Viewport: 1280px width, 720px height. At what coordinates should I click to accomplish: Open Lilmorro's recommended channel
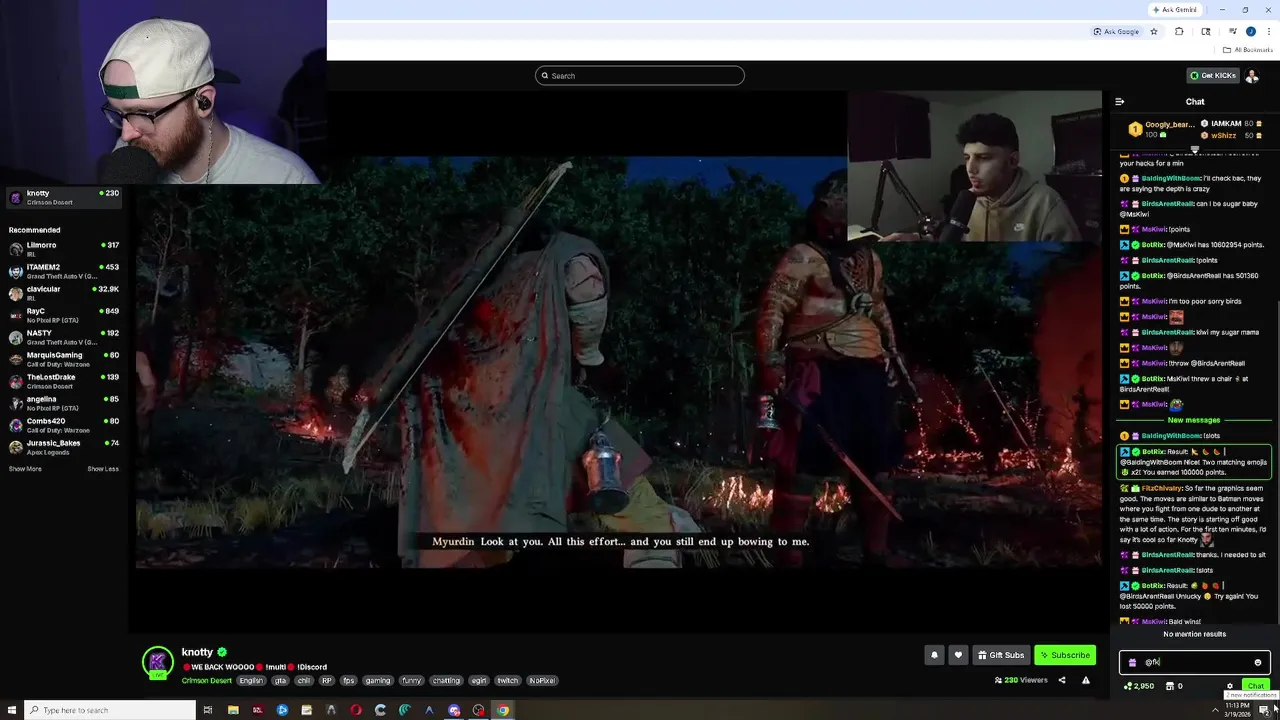click(x=64, y=249)
